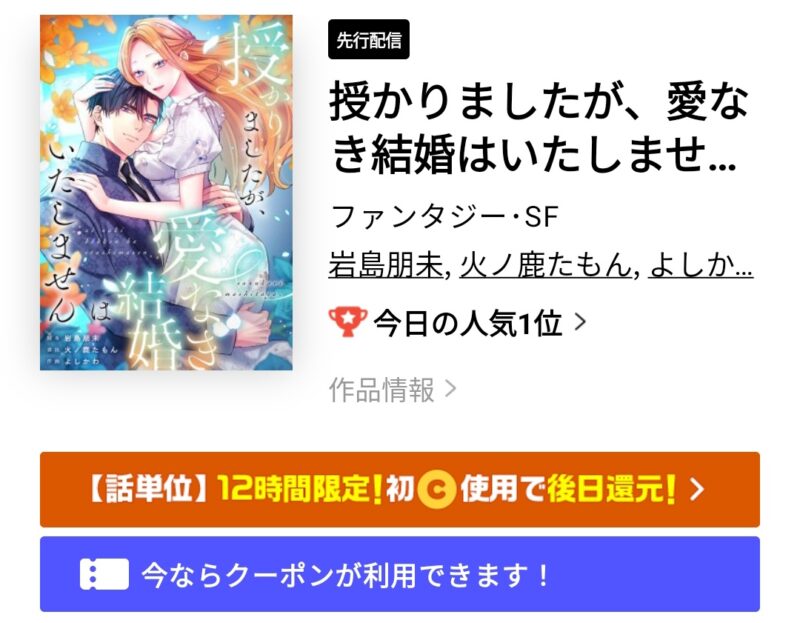Tap the red trophy ranking icon
The width and height of the screenshot is (800, 623).
[347, 322]
